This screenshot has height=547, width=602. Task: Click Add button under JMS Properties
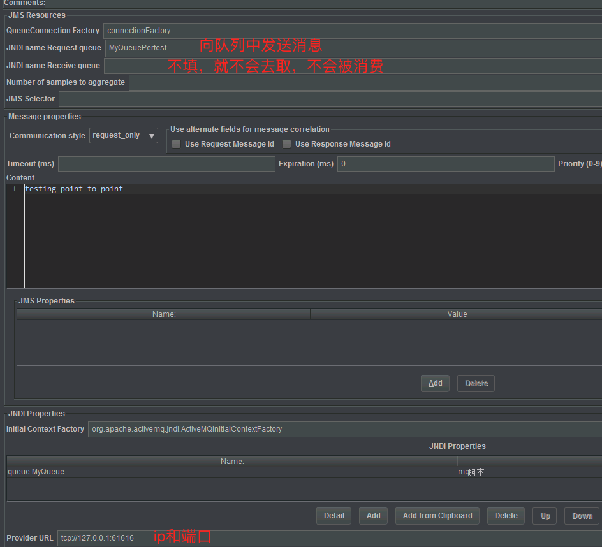pyautogui.click(x=435, y=383)
